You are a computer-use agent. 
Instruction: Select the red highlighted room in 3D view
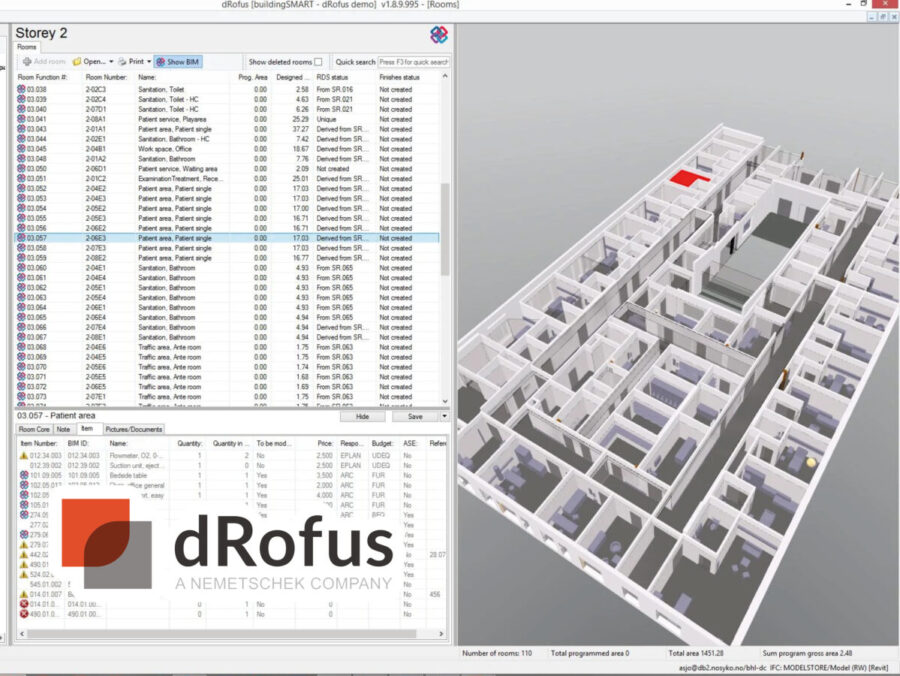[689, 177]
